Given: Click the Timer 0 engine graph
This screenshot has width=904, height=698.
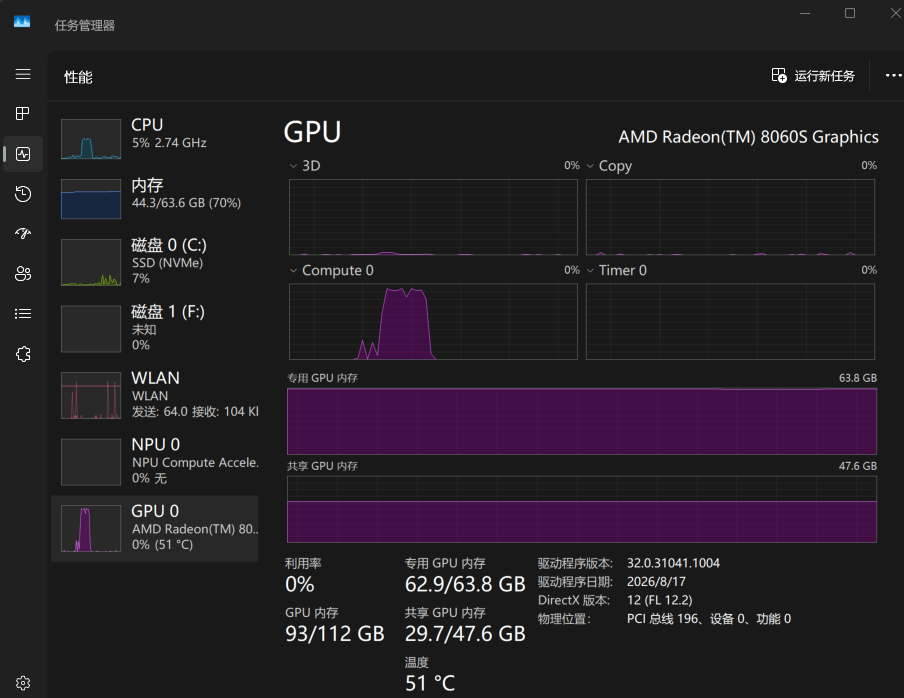Looking at the screenshot, I should [730, 322].
